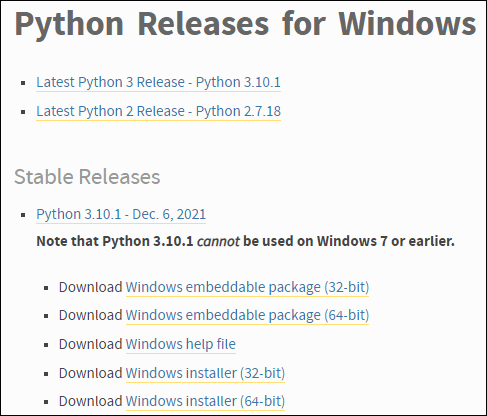Download Windows embeddable package (32-bit)
The image size is (487, 416).
(x=247, y=287)
